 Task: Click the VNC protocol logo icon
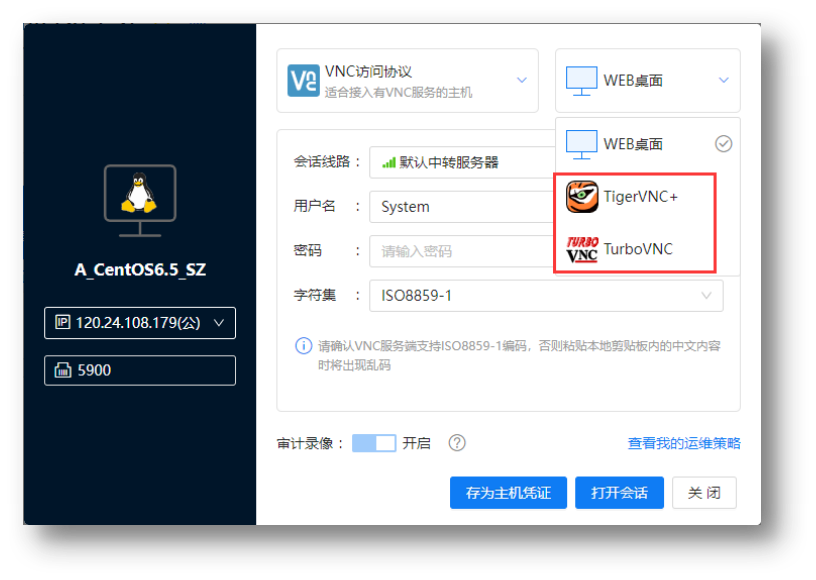click(303, 81)
